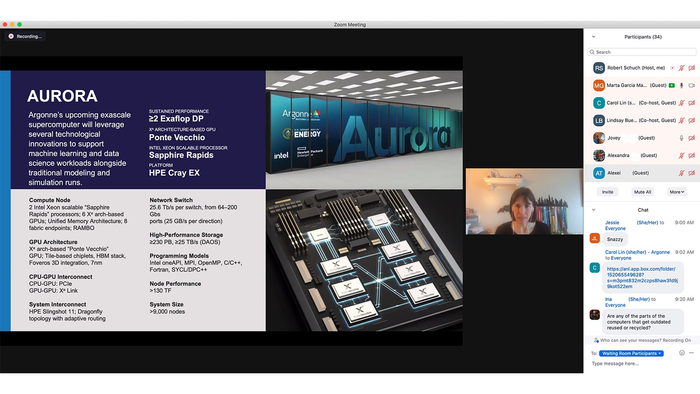Image resolution: width=700 pixels, height=394 pixels.
Task: Click Jovey's microphone icon
Action: click(x=682, y=138)
